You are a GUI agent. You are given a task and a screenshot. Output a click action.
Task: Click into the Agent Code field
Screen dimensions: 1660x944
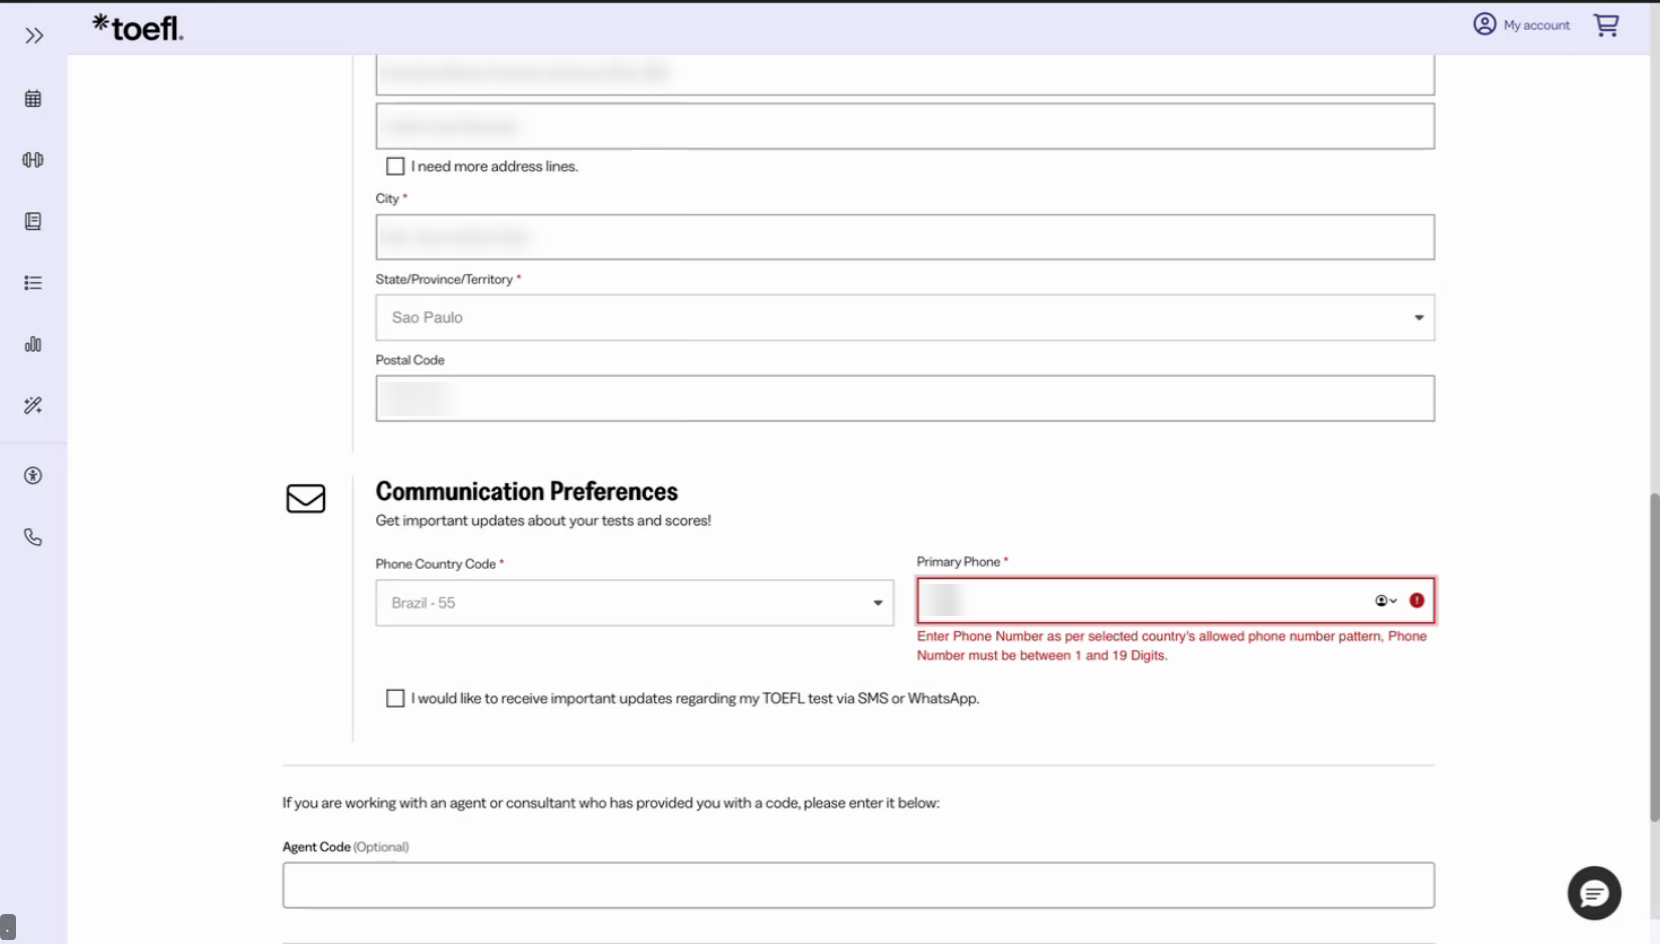pyautogui.click(x=858, y=885)
